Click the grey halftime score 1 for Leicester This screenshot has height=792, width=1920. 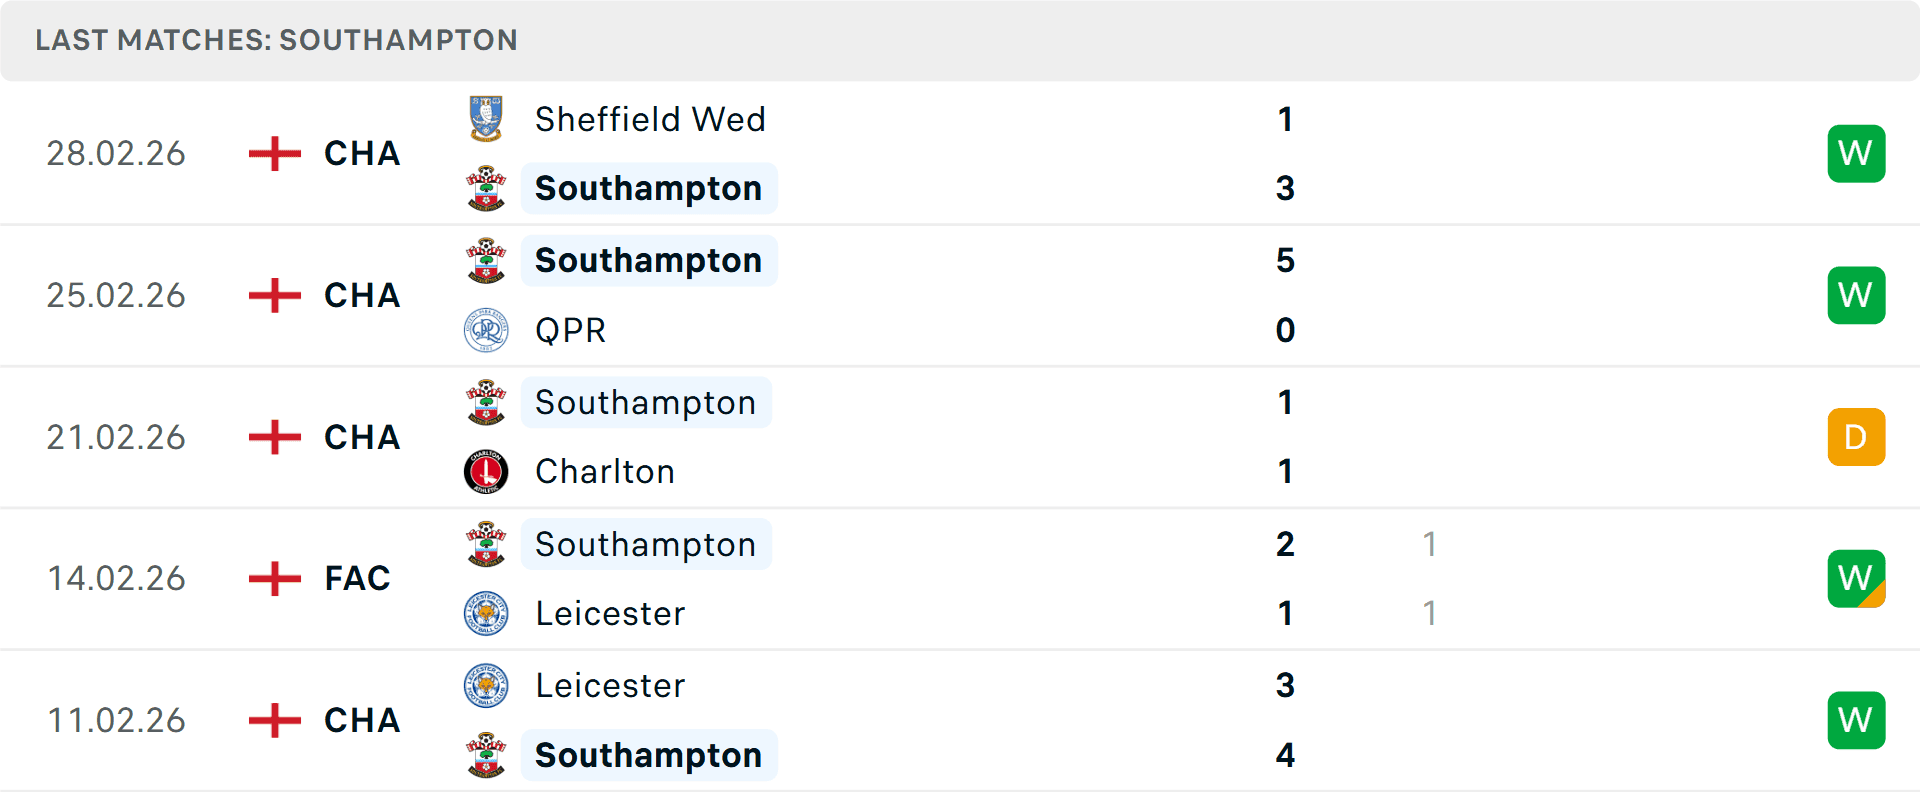[x=1430, y=613]
